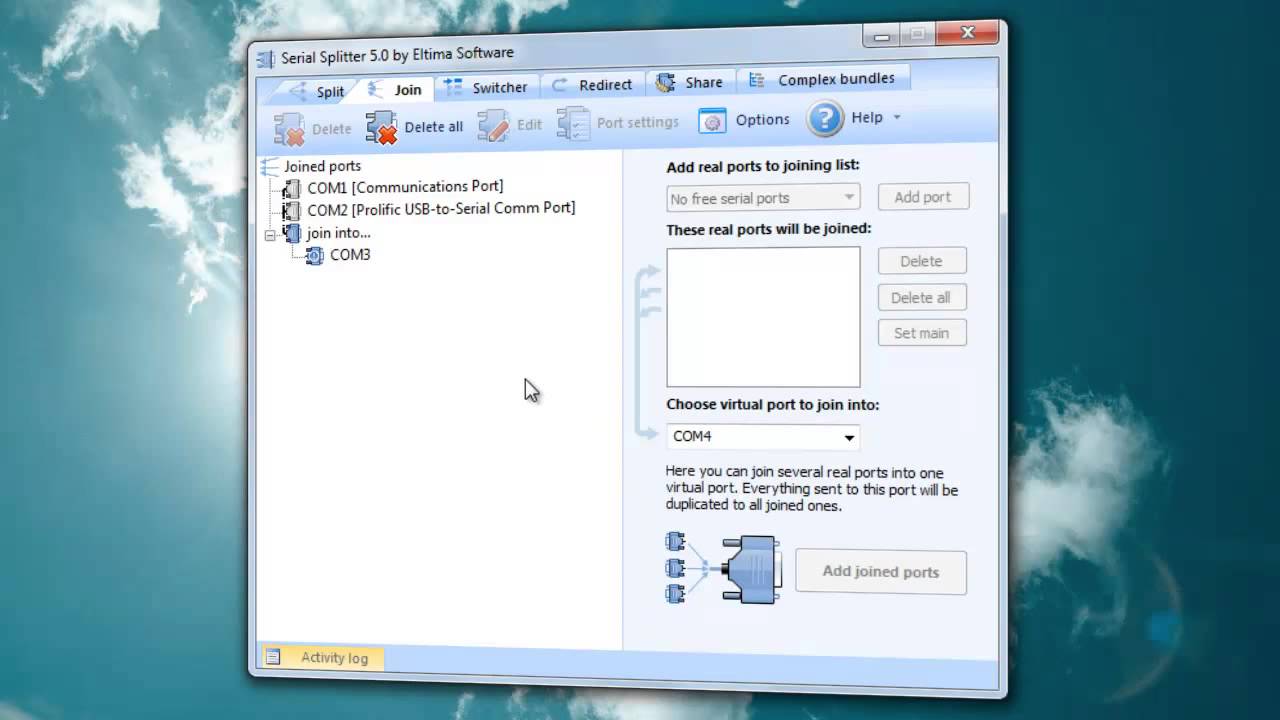The width and height of the screenshot is (1280, 720).
Task: Open the Activity log panel
Action: (320, 657)
